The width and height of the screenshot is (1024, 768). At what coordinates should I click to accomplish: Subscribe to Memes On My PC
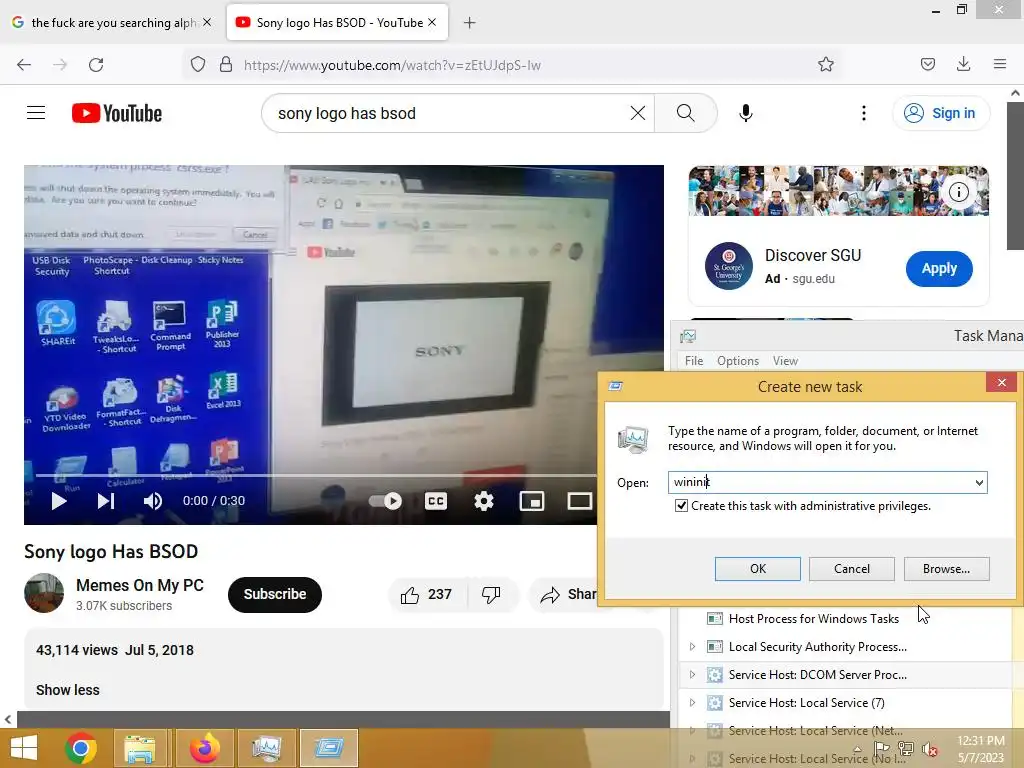point(275,594)
